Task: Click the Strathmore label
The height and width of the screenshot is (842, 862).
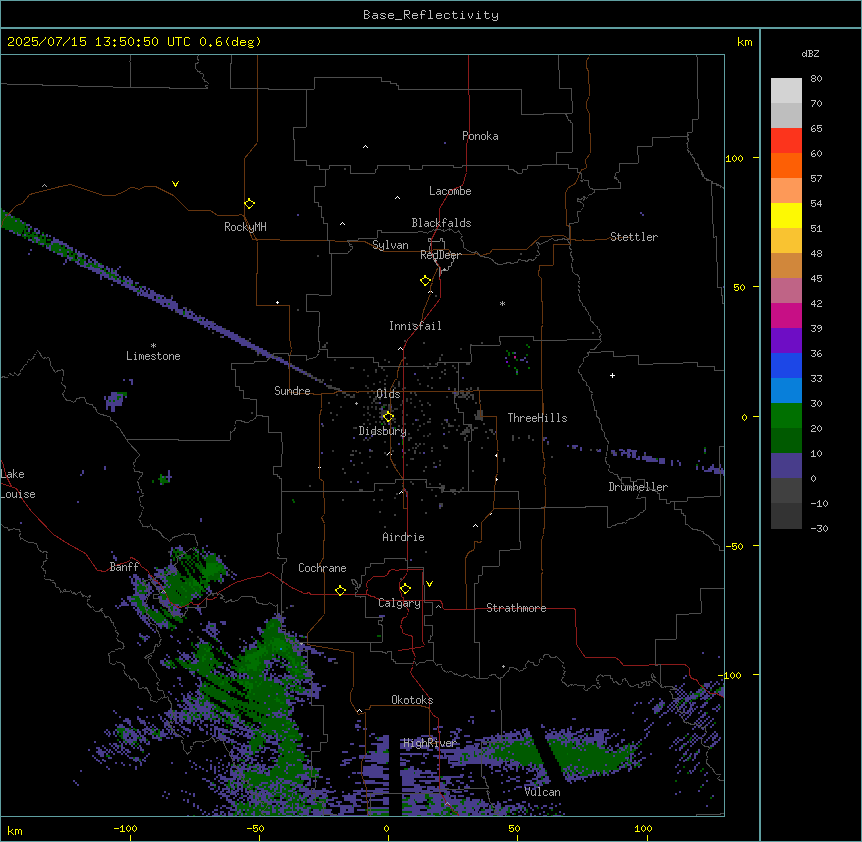Action: 516,608
